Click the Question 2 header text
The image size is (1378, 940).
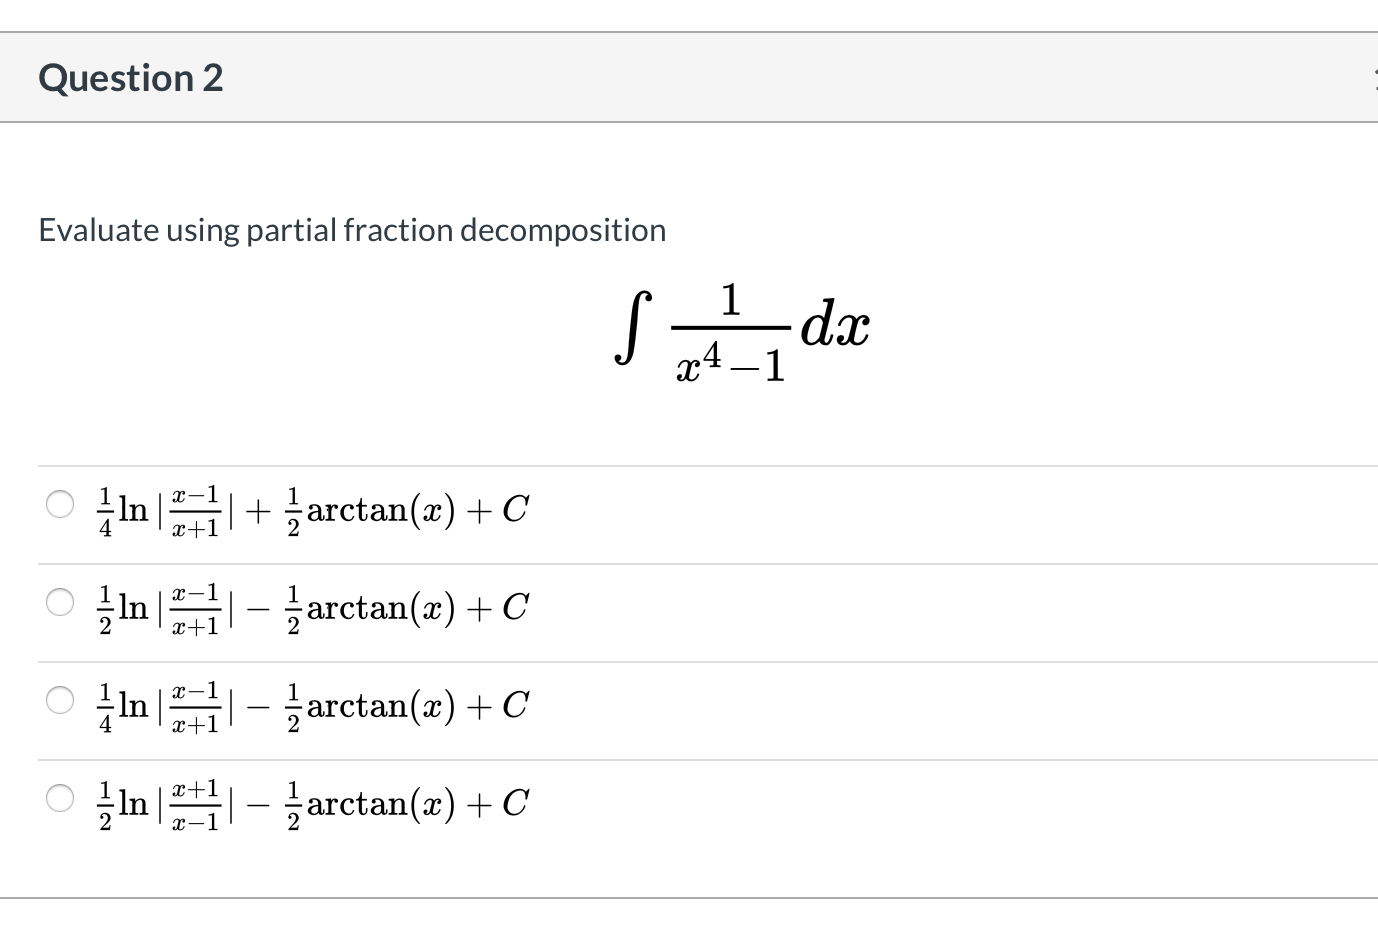coord(131,77)
